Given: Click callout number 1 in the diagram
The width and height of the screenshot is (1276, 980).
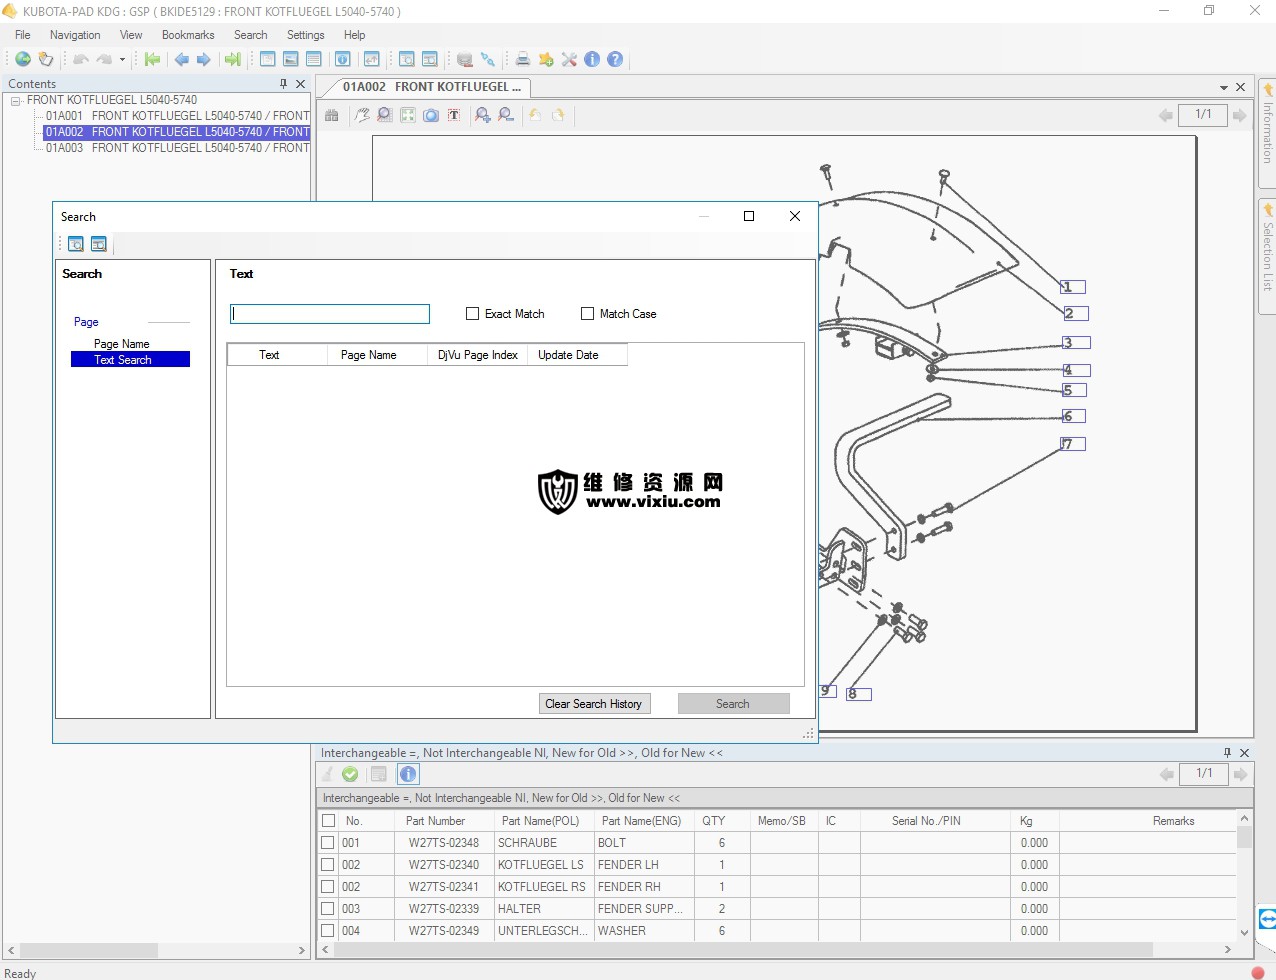Looking at the screenshot, I should pyautogui.click(x=1073, y=287).
